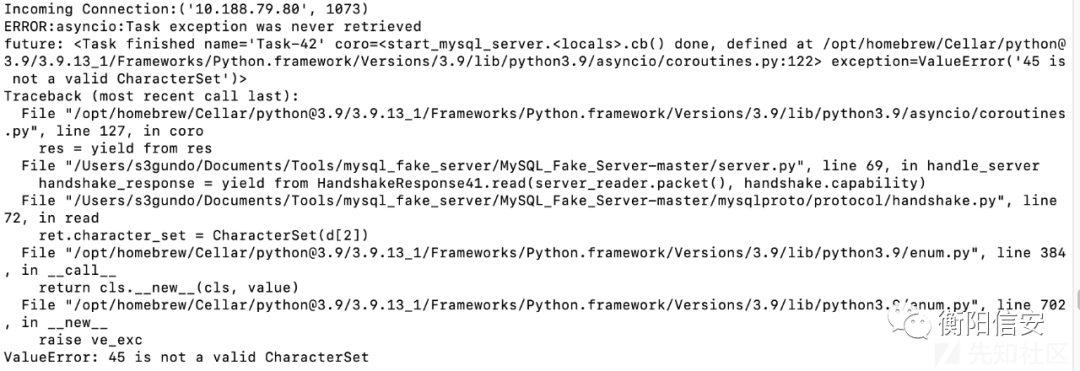1080x371 pixels.
Task: Click the handshake_response yield from code line
Action: [x=482, y=183]
